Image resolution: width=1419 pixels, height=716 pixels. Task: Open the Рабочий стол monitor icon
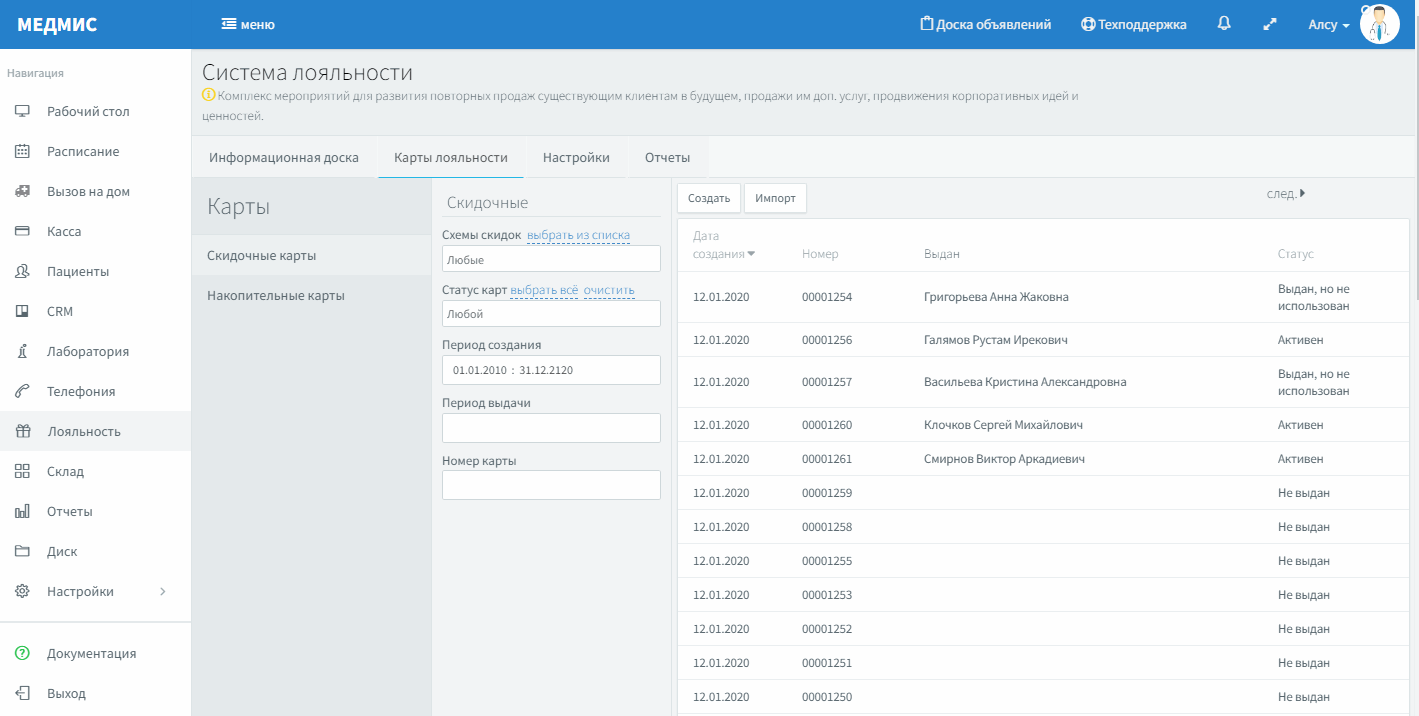(22, 111)
